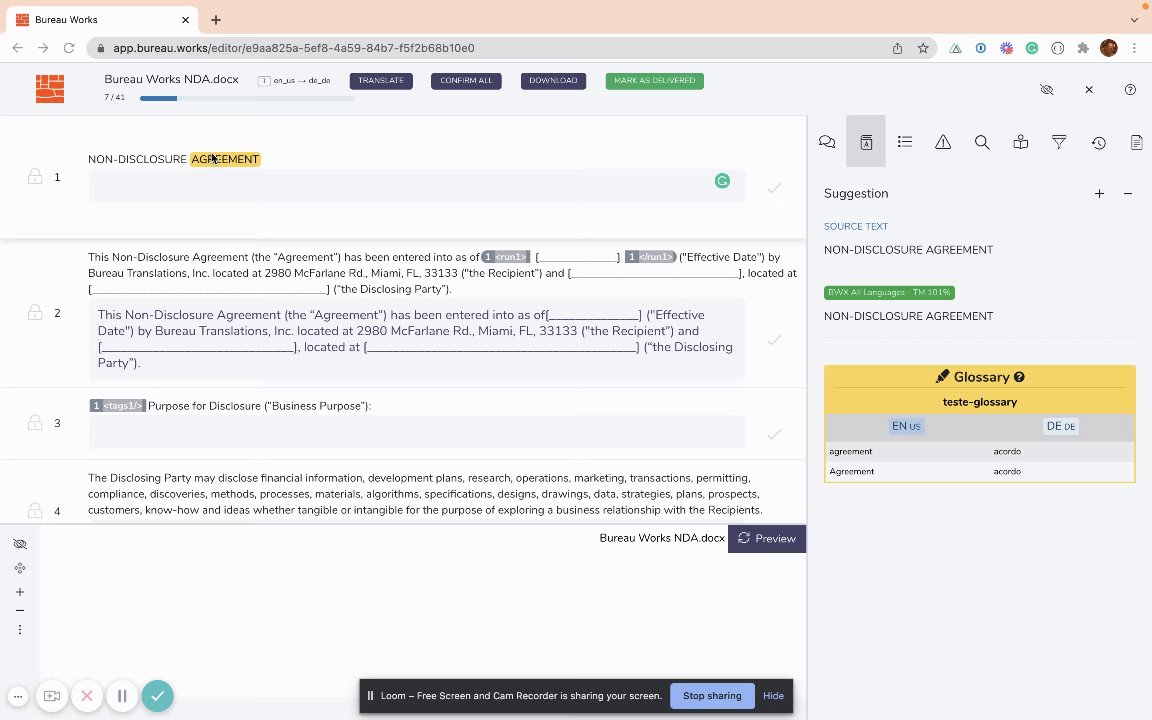Bookmark this page with the star icon
1152x720 pixels.
[x=923, y=48]
